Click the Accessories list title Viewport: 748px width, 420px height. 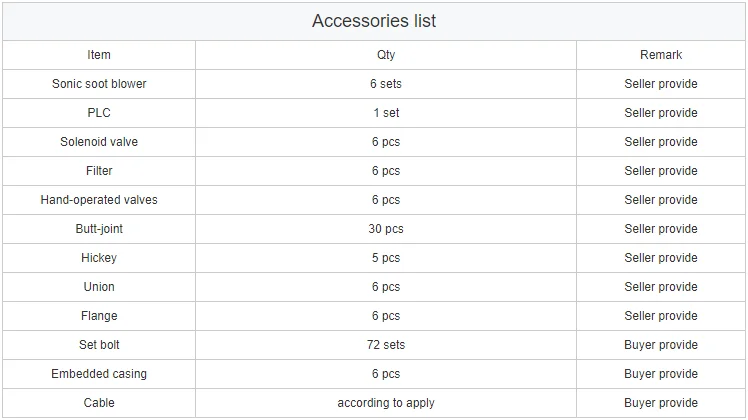tap(374, 21)
